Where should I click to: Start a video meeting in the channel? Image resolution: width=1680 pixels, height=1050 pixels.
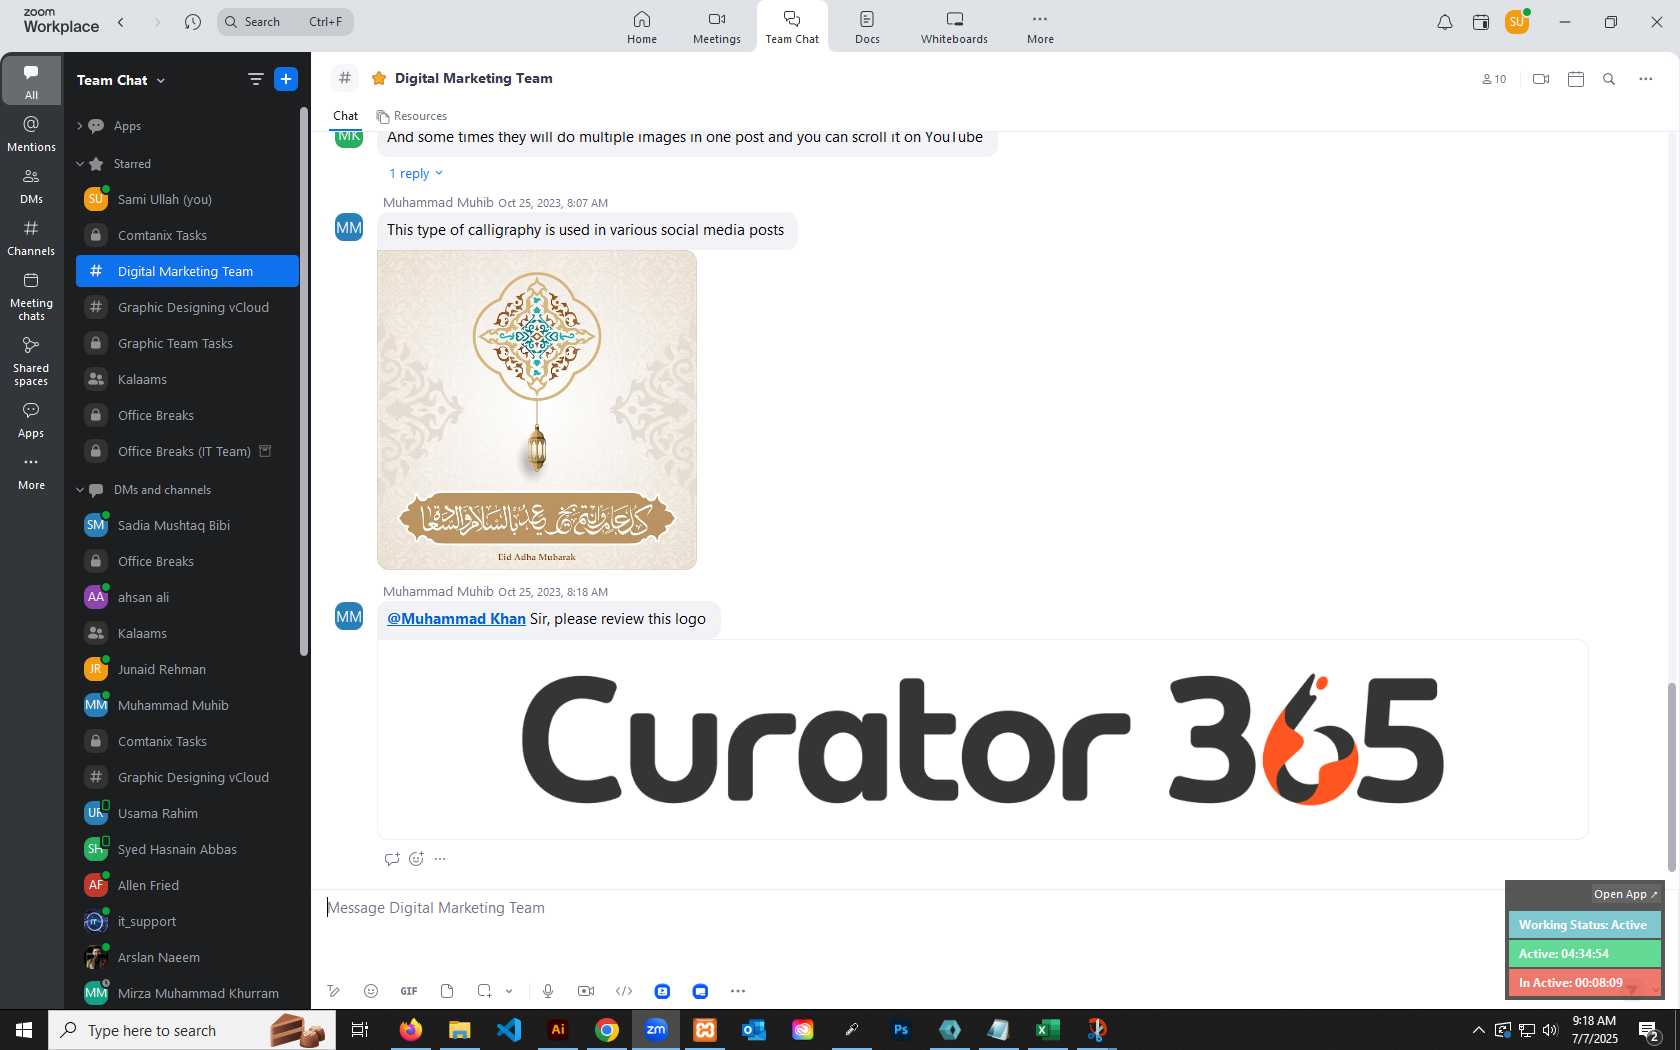[1541, 79]
